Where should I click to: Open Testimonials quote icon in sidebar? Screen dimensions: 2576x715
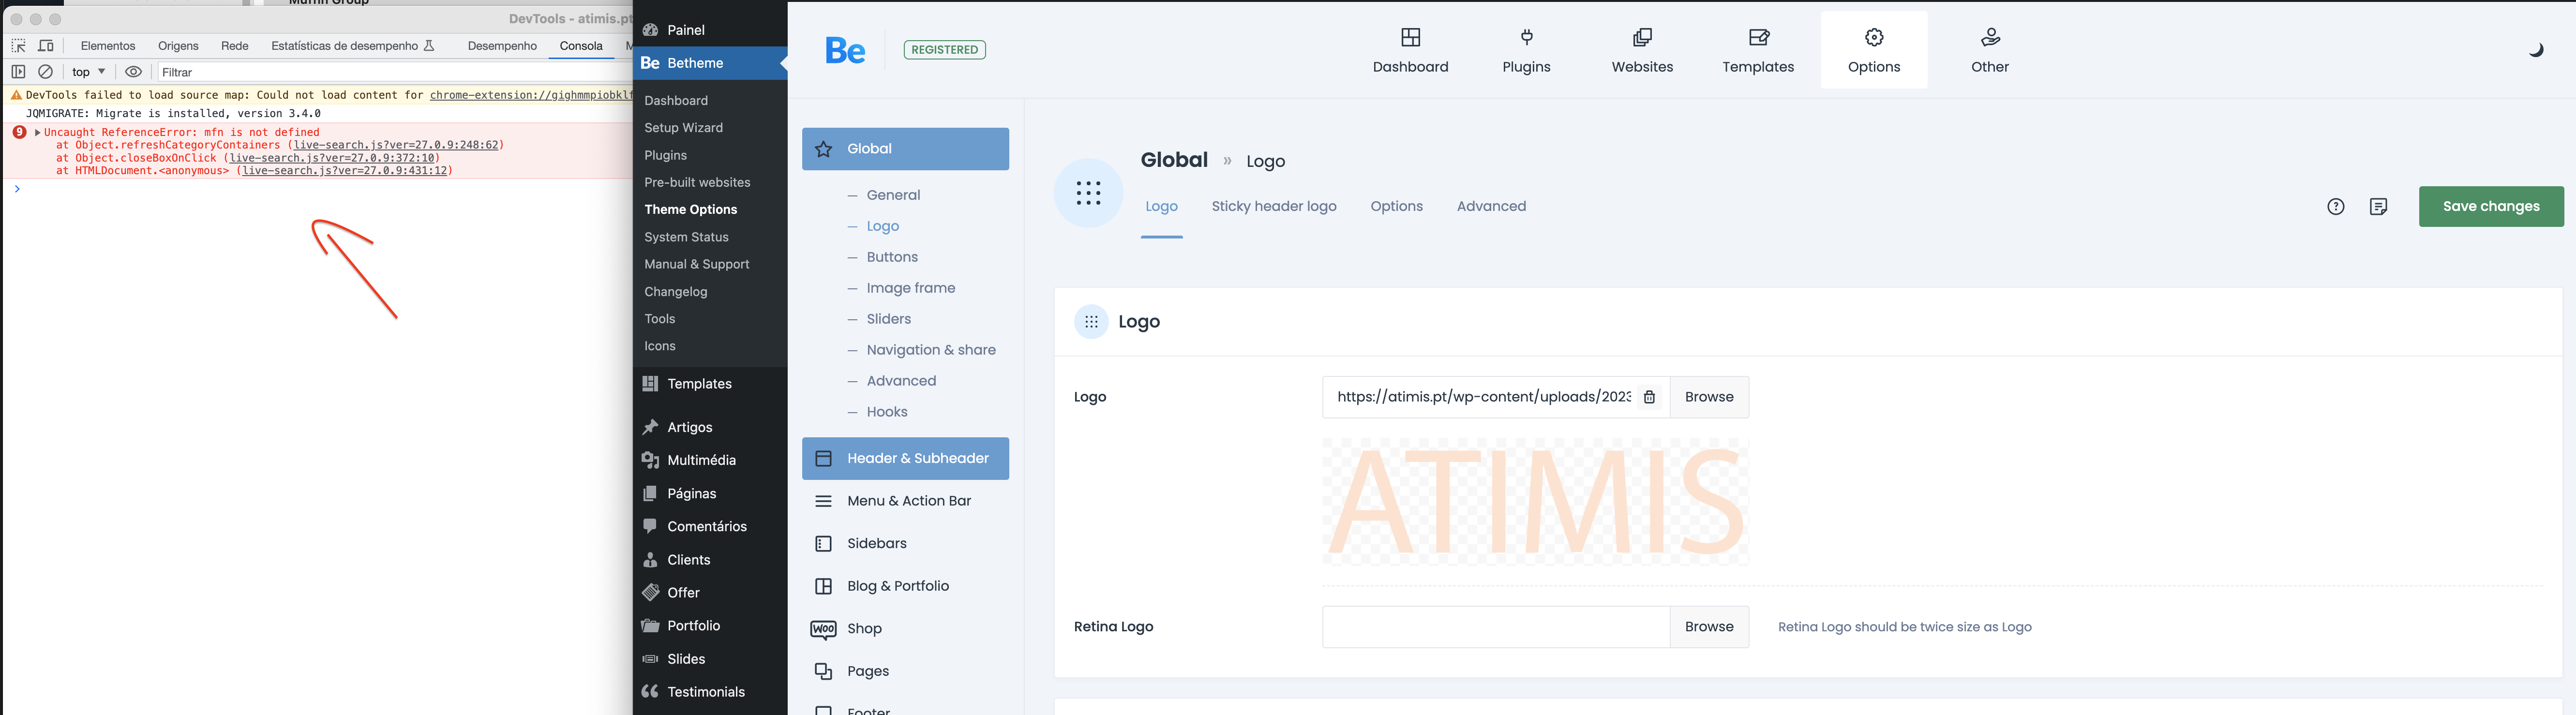click(650, 692)
